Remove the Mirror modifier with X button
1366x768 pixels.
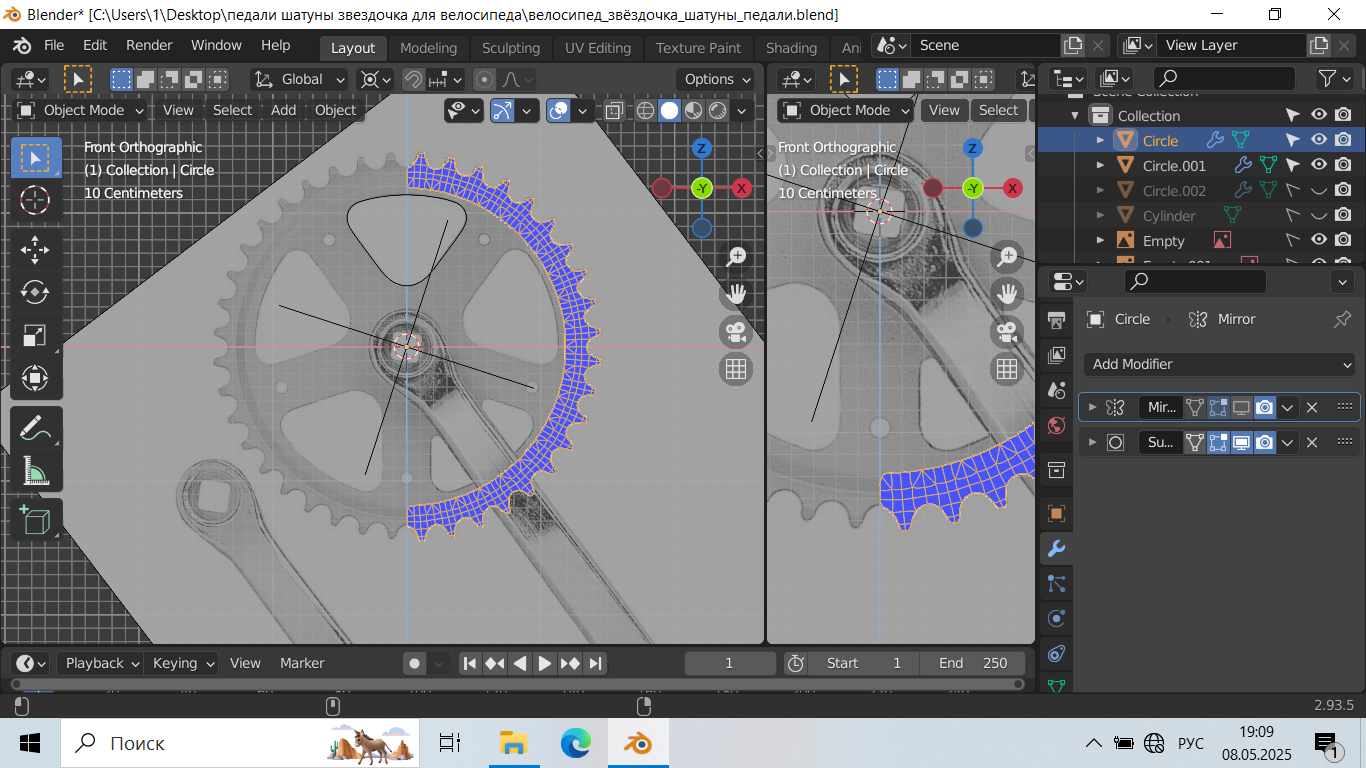tap(1312, 407)
